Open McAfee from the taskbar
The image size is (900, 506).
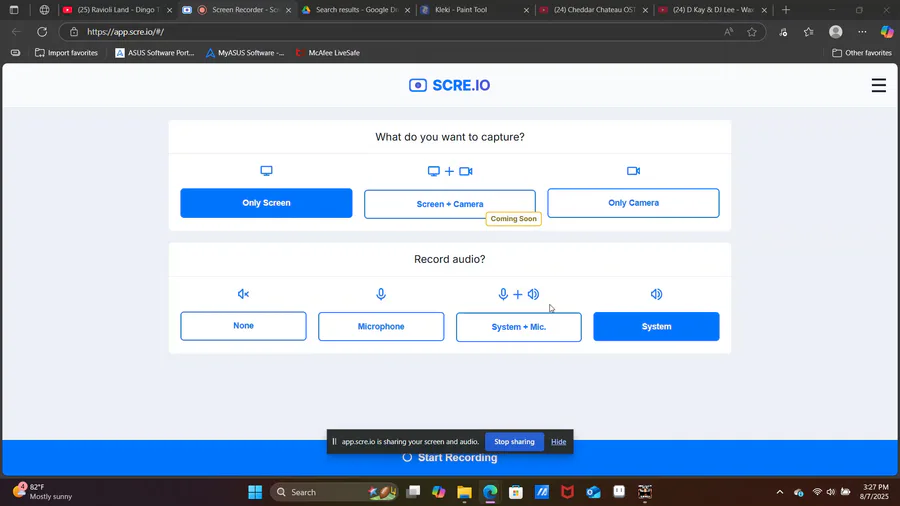tap(568, 492)
